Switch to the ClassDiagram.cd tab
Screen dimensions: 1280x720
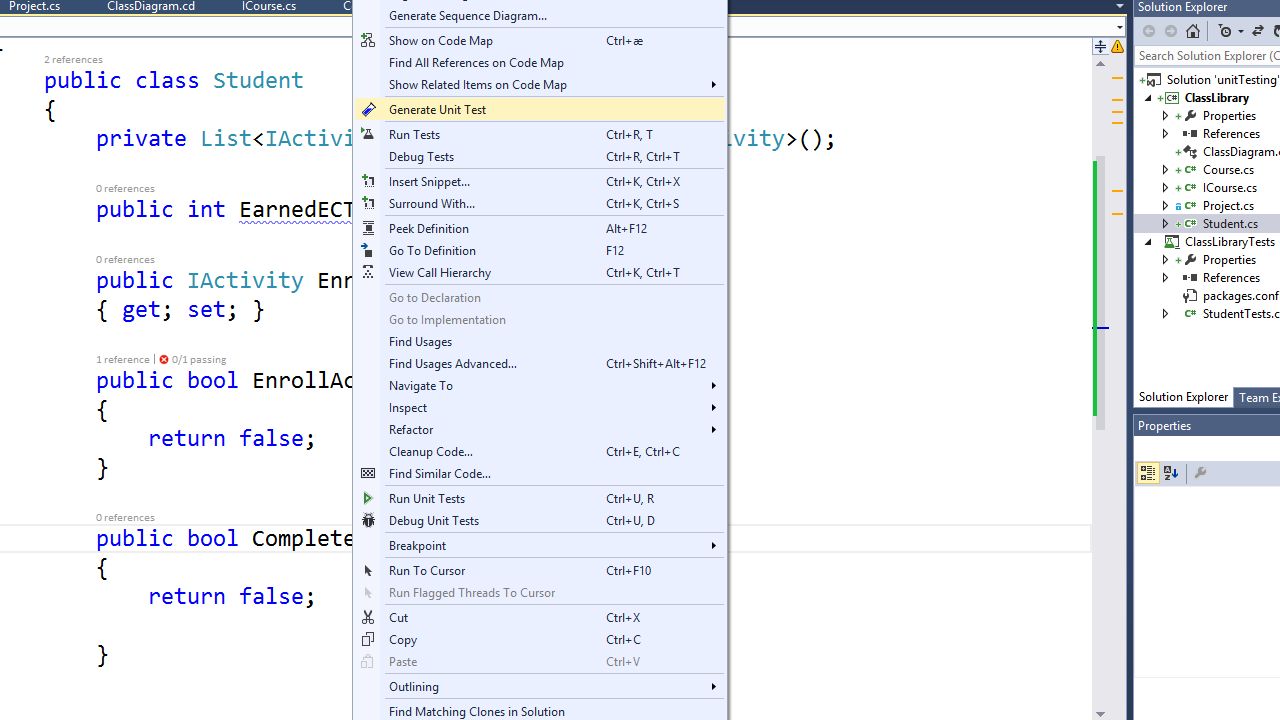[x=151, y=6]
